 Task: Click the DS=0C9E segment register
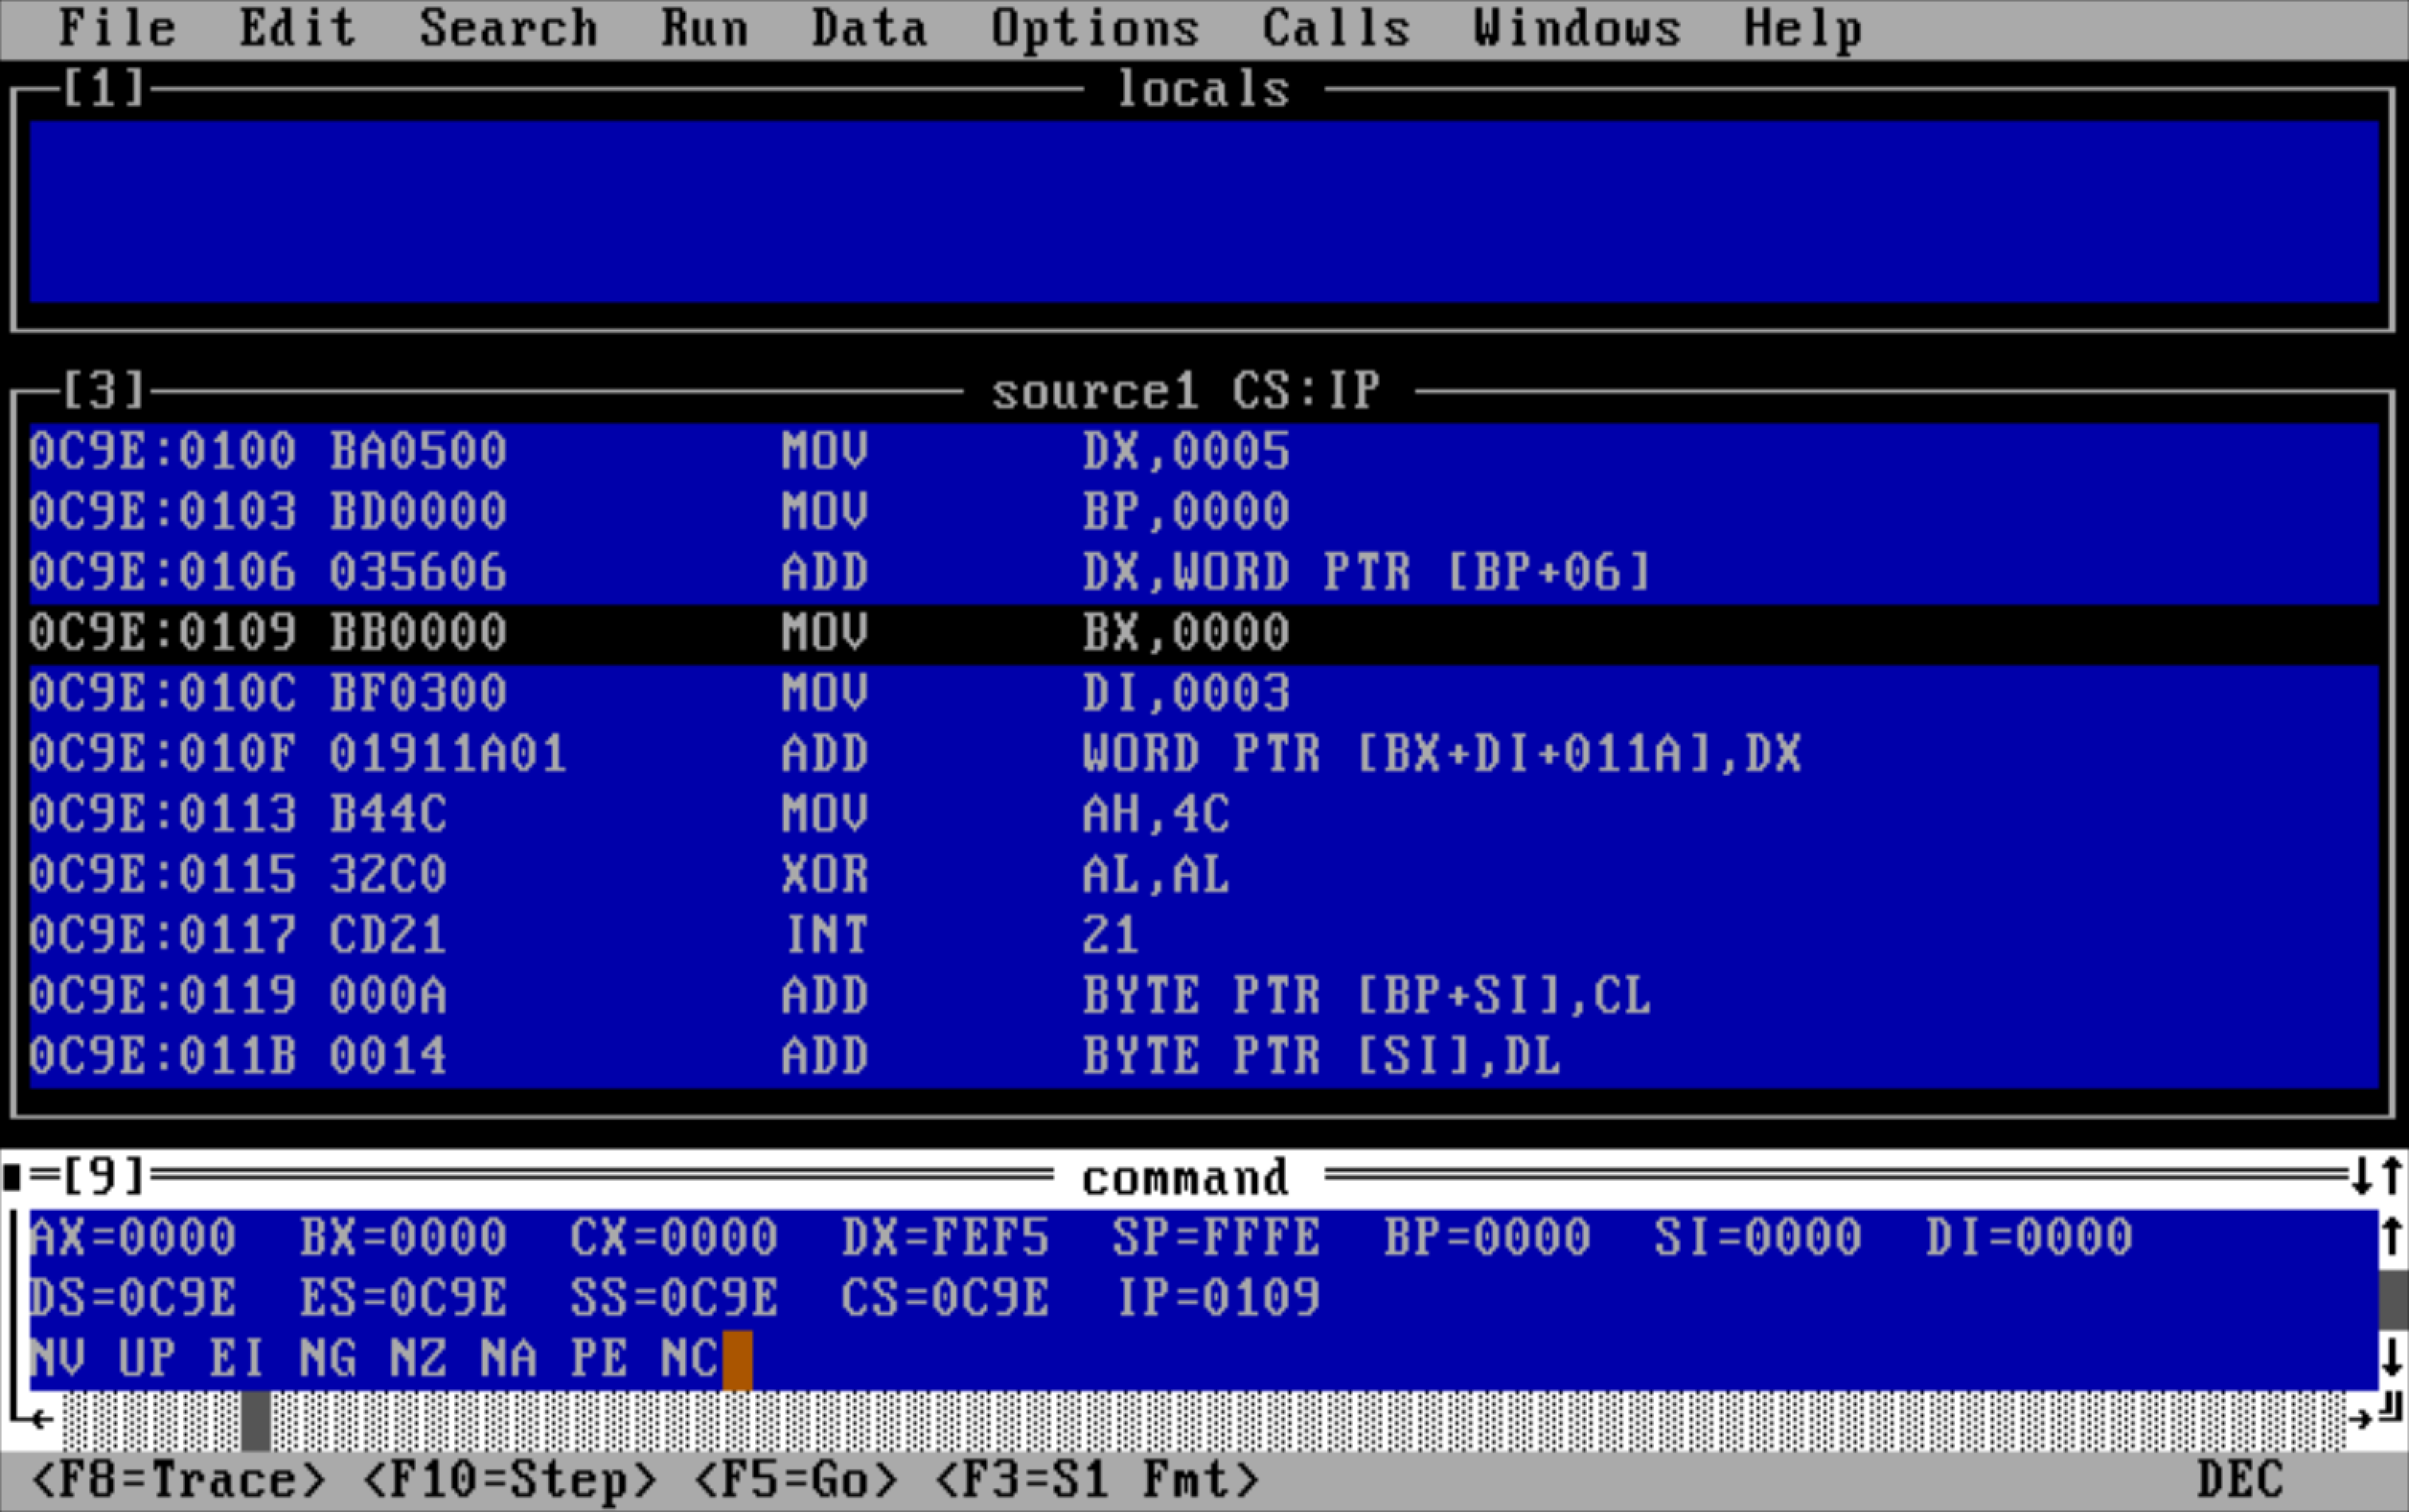point(133,1298)
